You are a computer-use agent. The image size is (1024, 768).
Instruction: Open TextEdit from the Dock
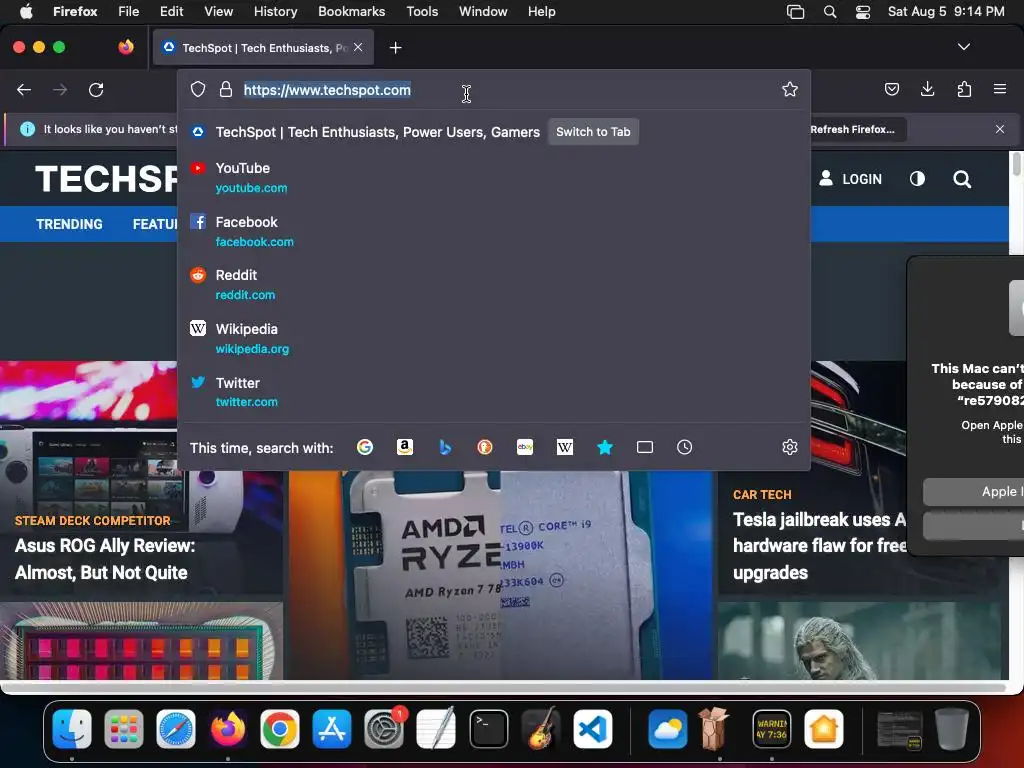(436, 729)
